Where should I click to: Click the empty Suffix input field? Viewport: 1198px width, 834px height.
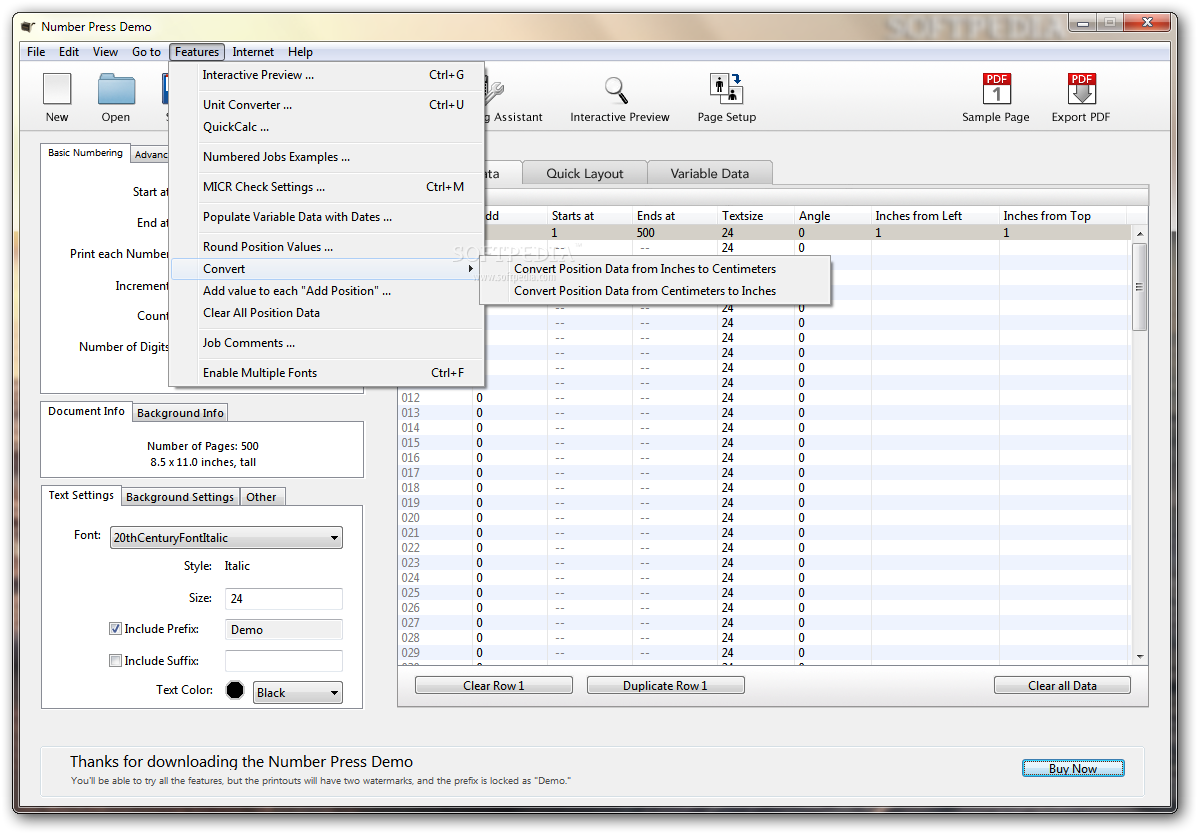[283, 661]
